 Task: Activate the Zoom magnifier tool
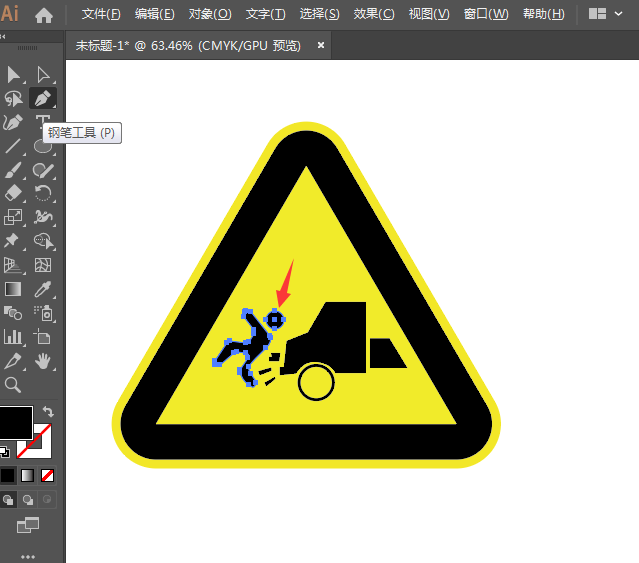point(13,385)
